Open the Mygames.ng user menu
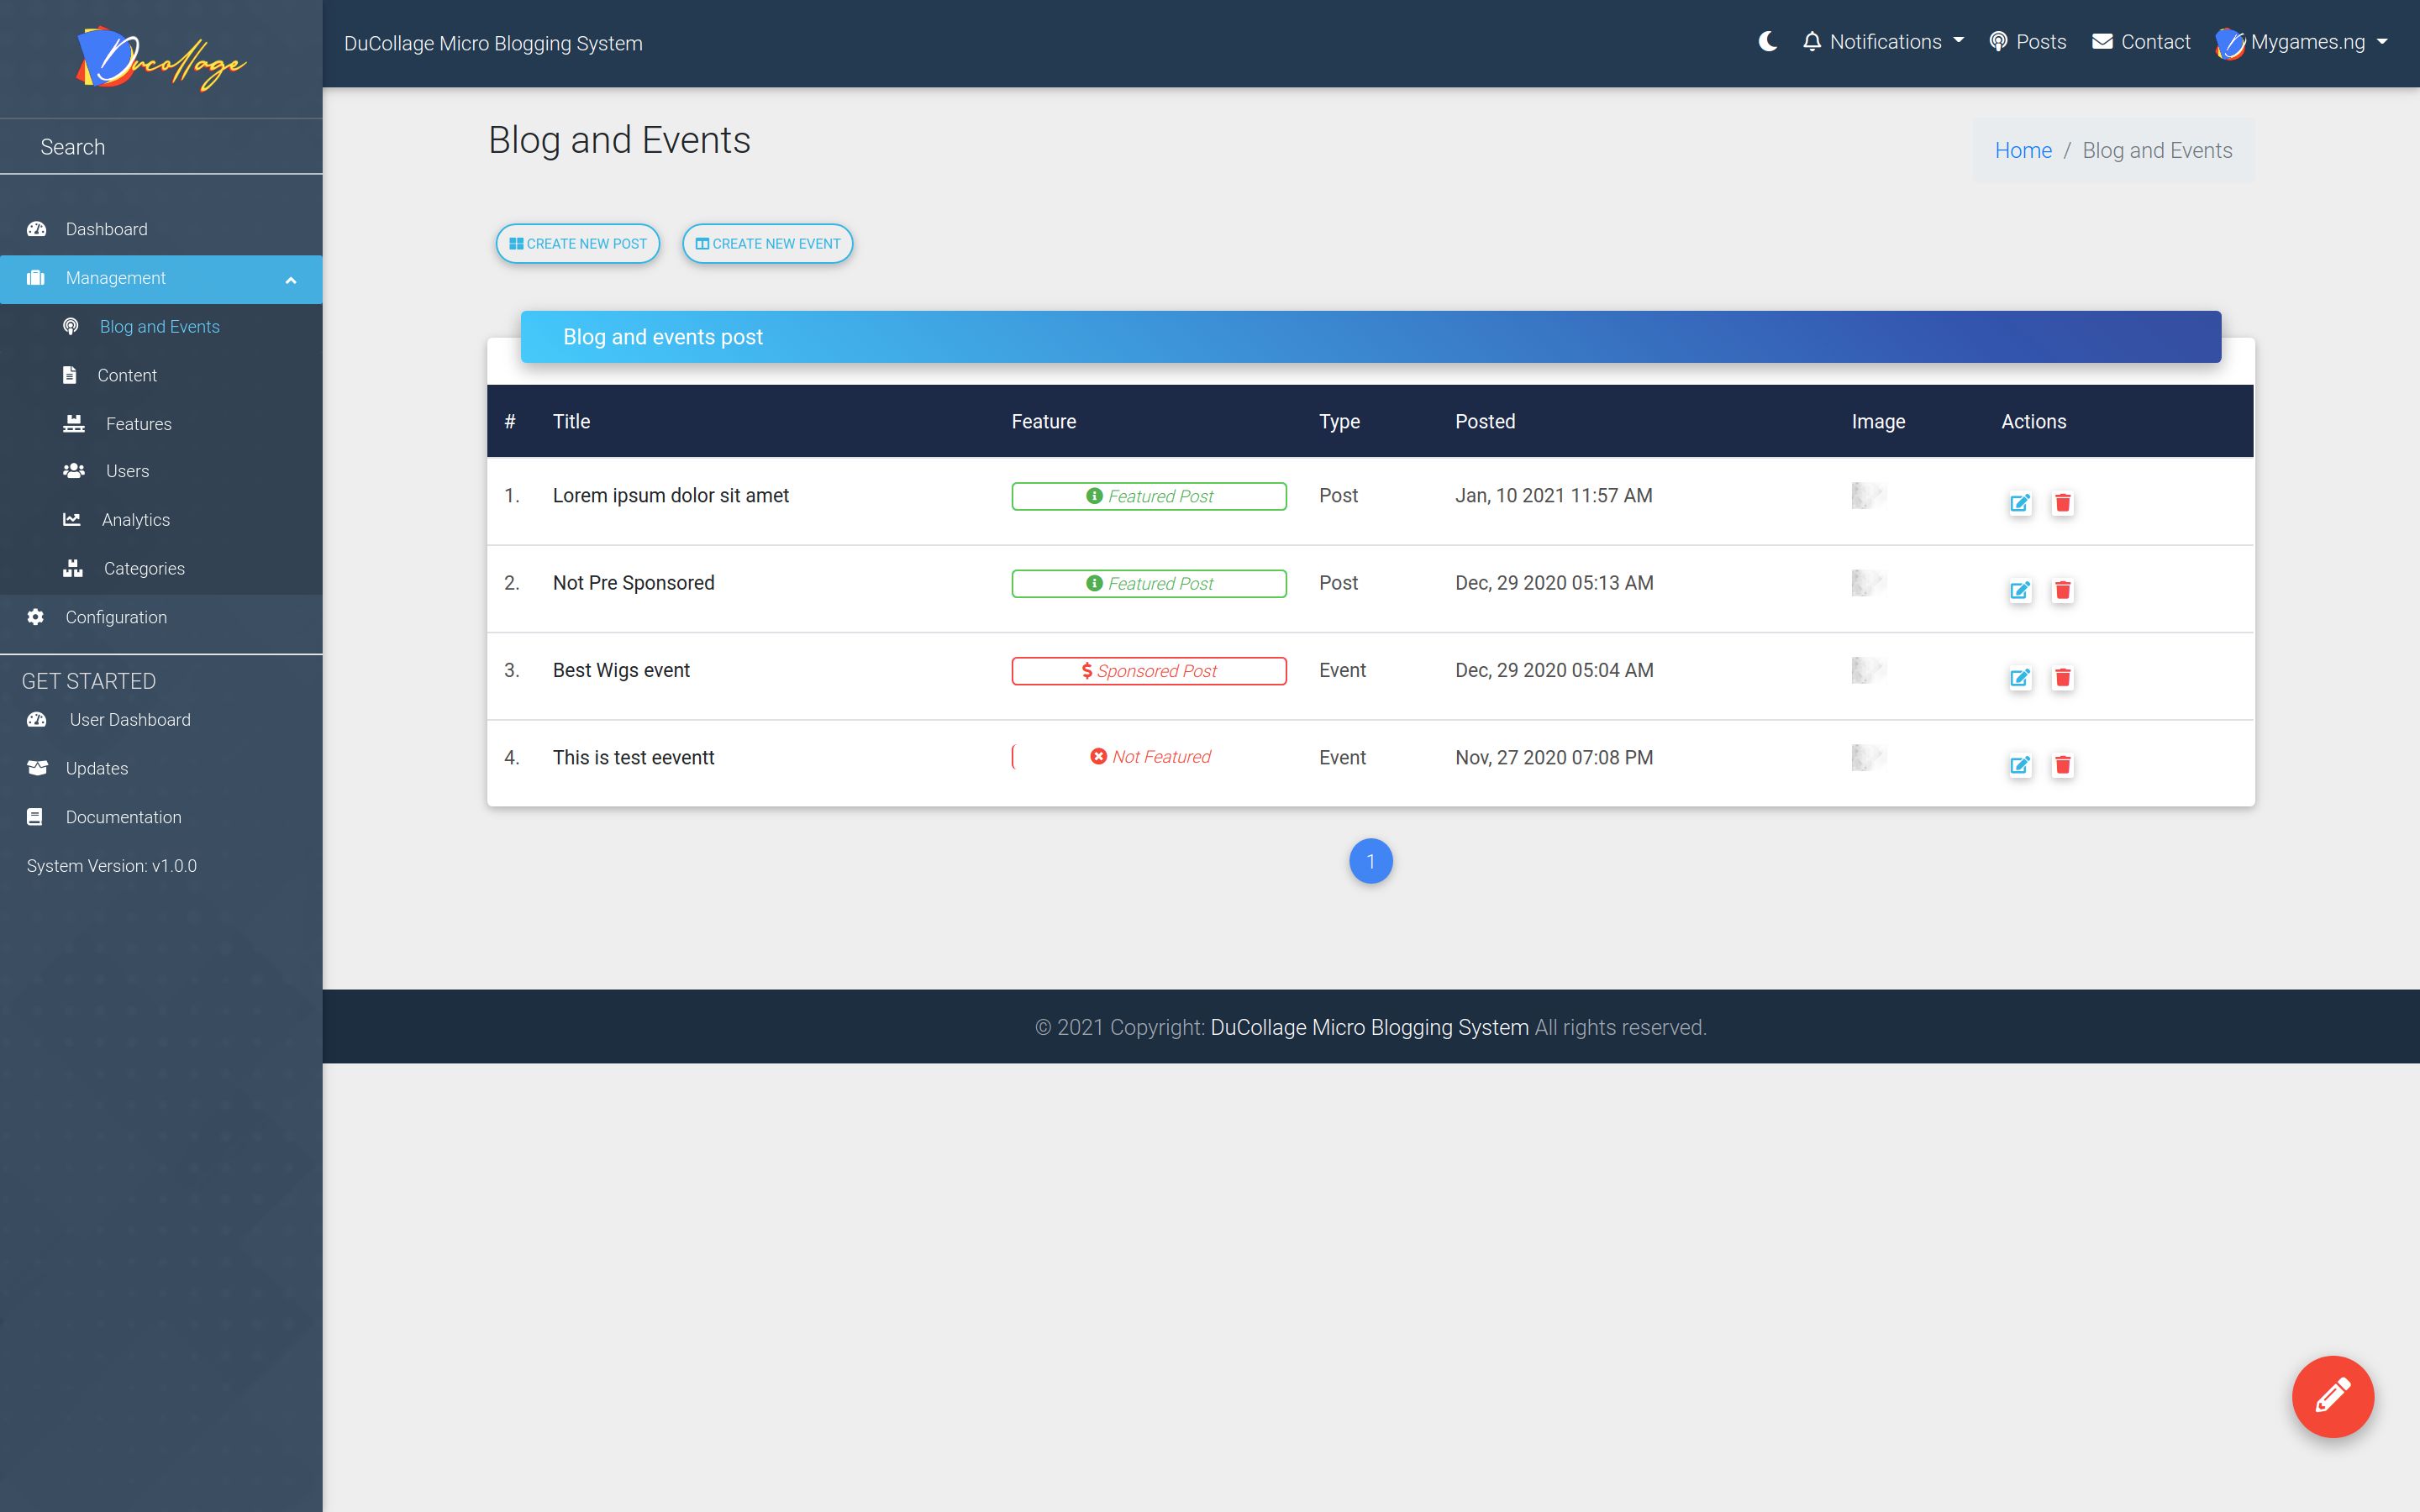The image size is (2420, 1512). coord(2302,42)
